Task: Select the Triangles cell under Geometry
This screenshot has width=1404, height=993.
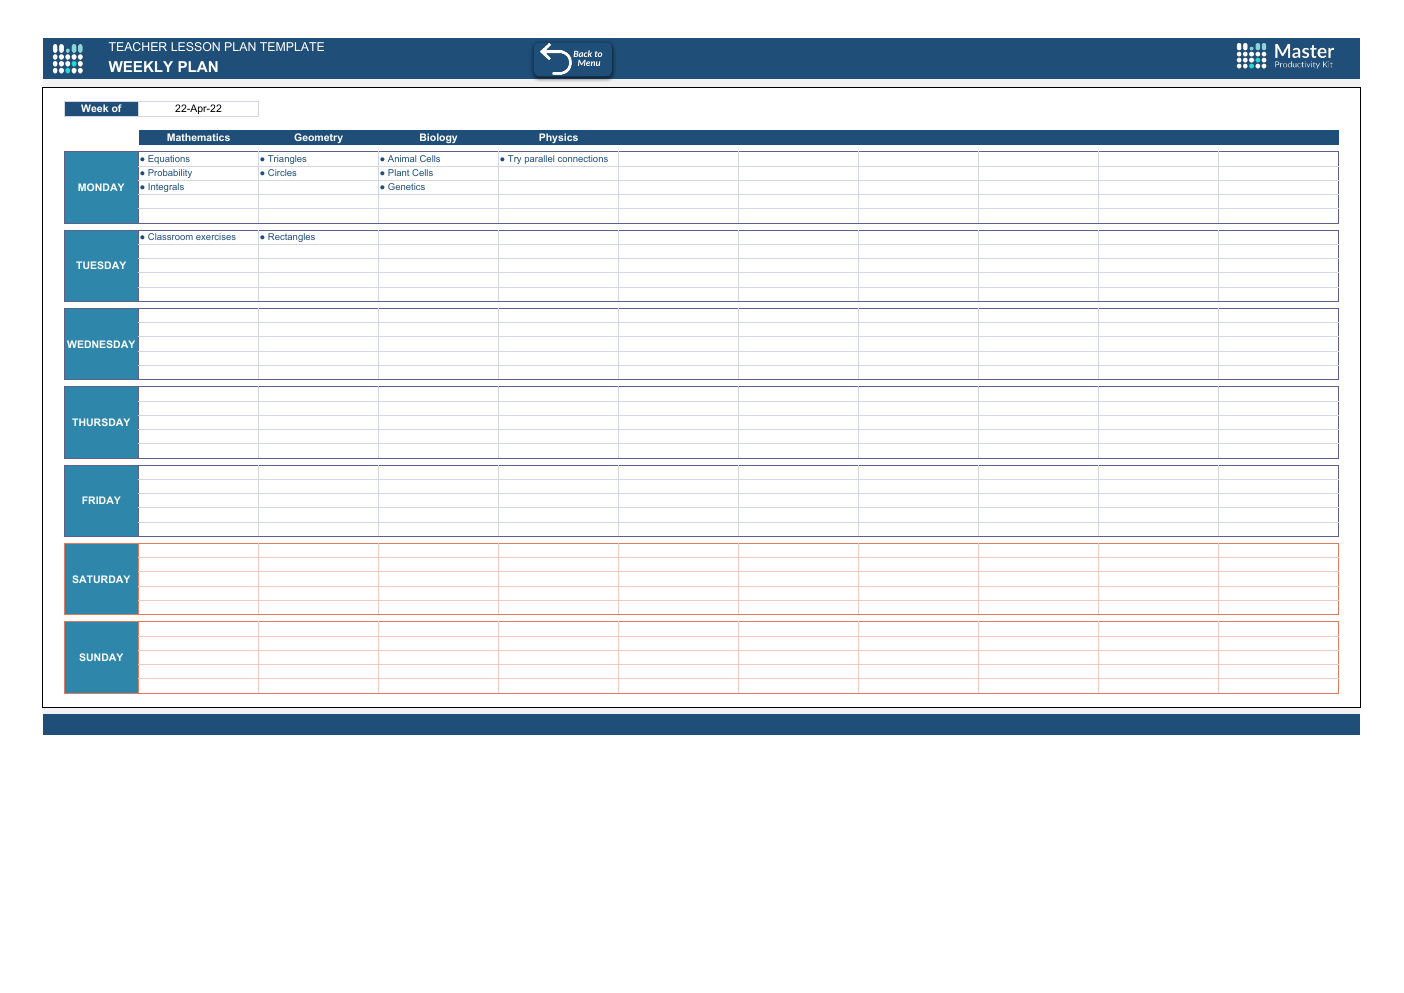Action: coord(318,159)
